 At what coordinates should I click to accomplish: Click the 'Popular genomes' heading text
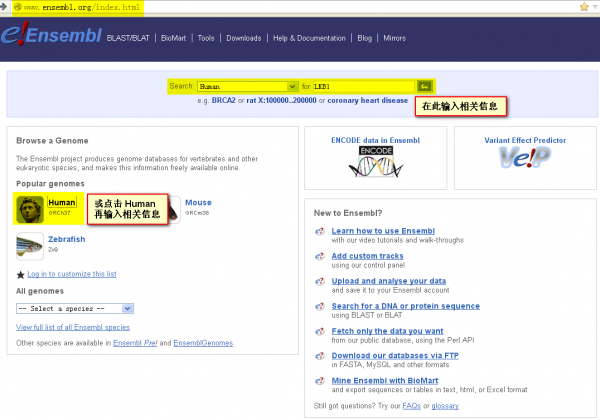(x=50, y=184)
